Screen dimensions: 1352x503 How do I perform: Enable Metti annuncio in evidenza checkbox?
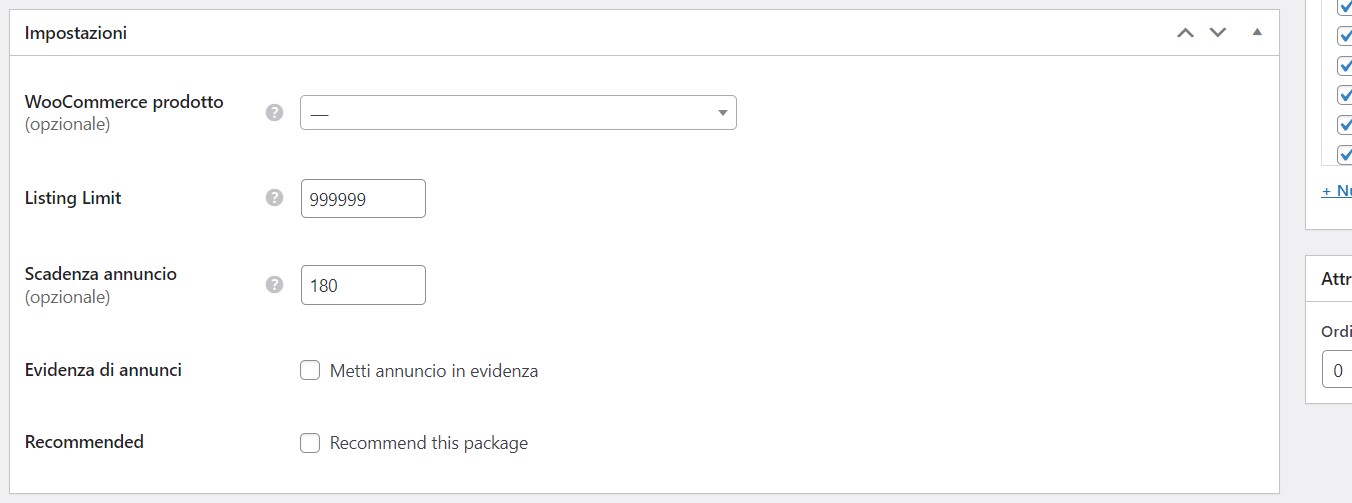coord(310,371)
